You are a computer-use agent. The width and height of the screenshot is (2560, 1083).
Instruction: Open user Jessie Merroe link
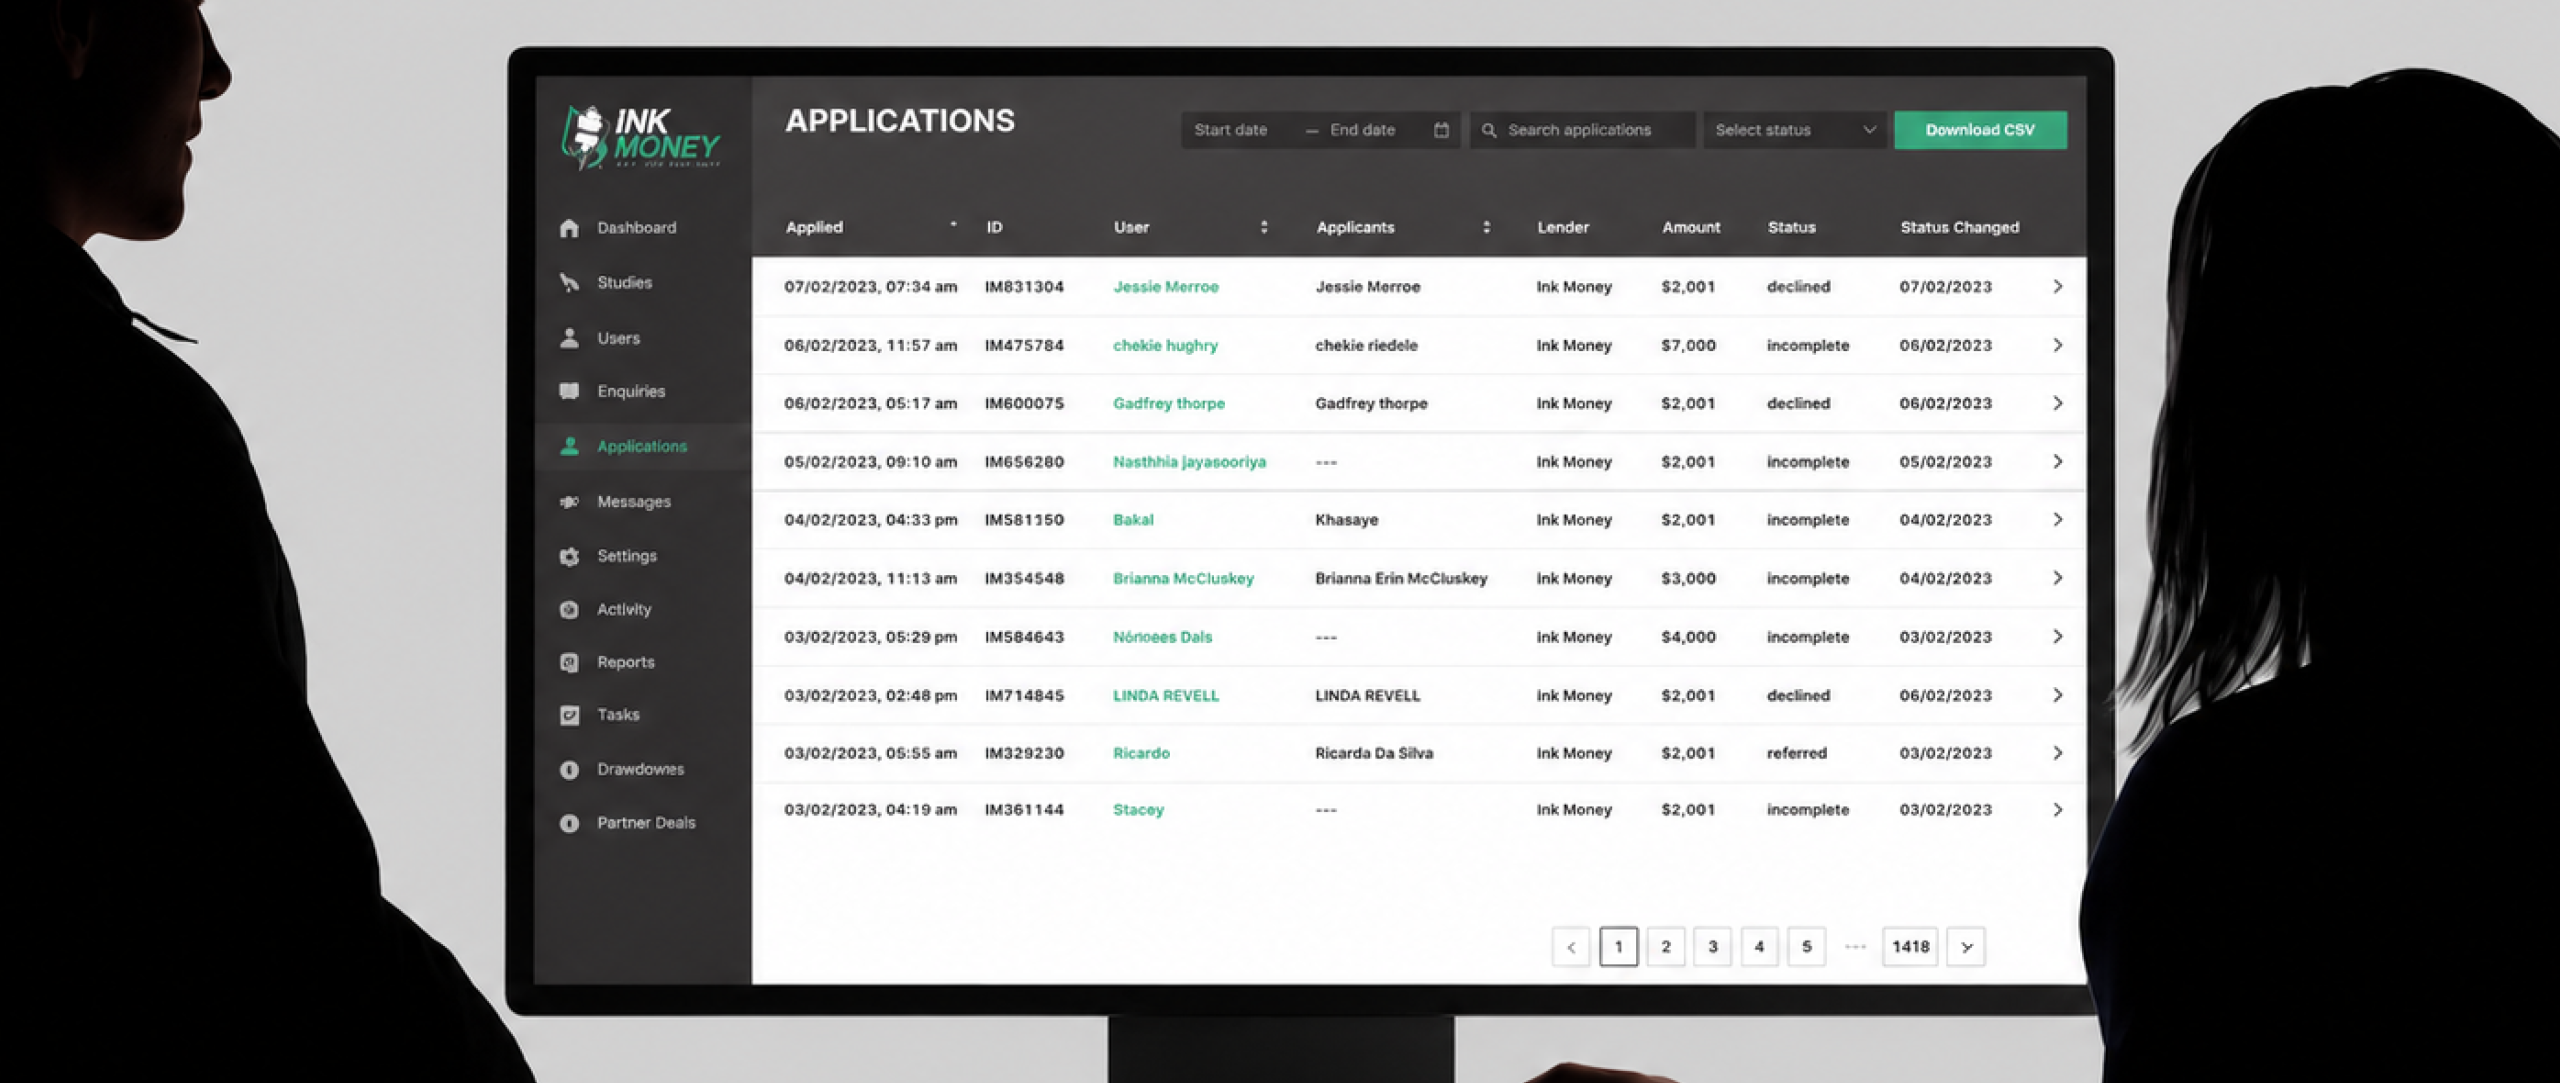[1166, 286]
